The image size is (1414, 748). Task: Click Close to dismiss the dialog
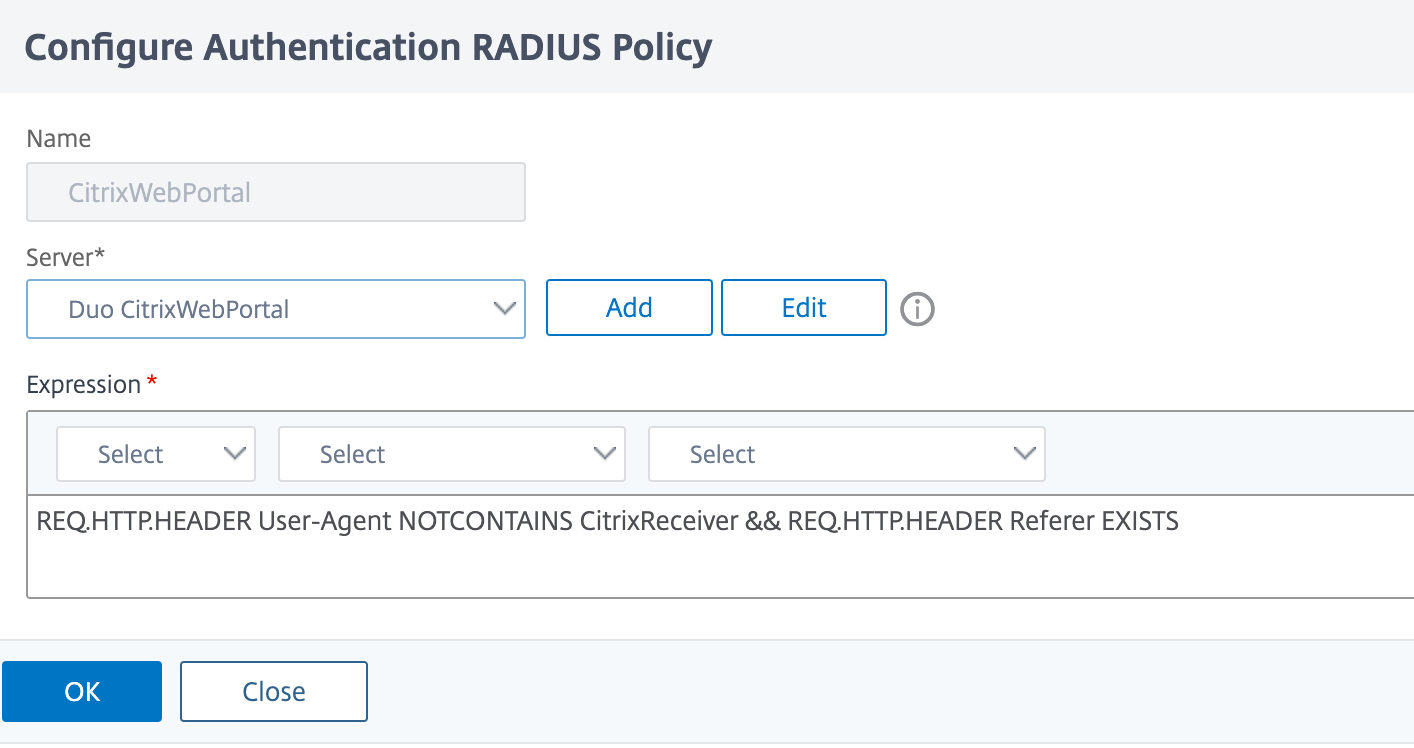[x=273, y=691]
